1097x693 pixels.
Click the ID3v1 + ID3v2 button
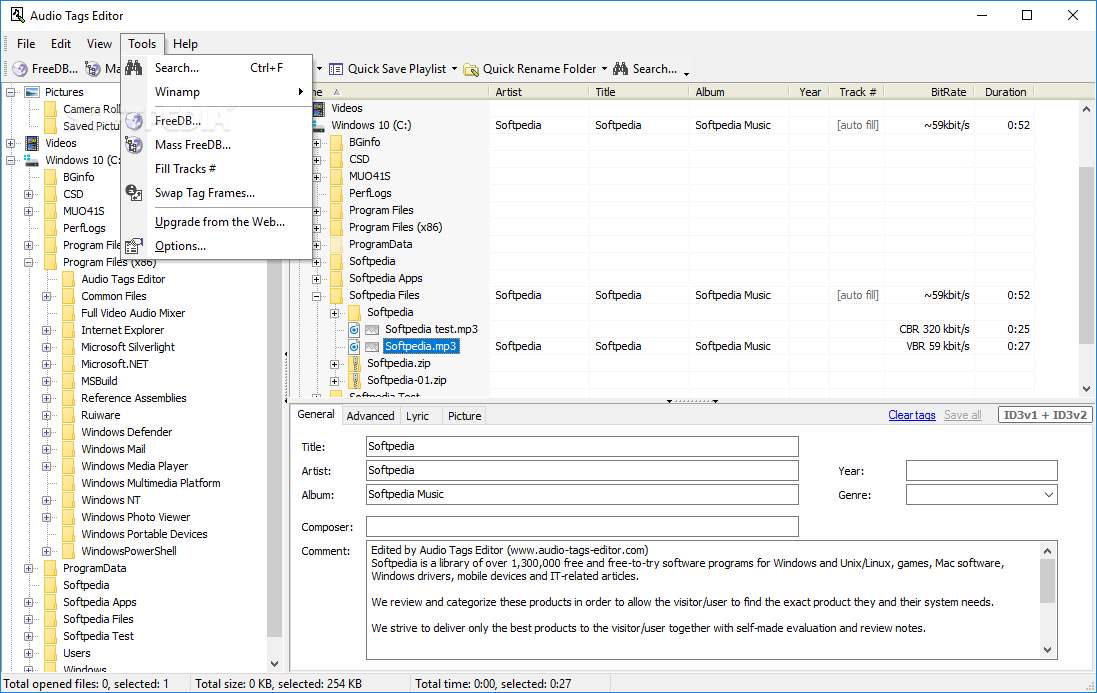(1045, 415)
